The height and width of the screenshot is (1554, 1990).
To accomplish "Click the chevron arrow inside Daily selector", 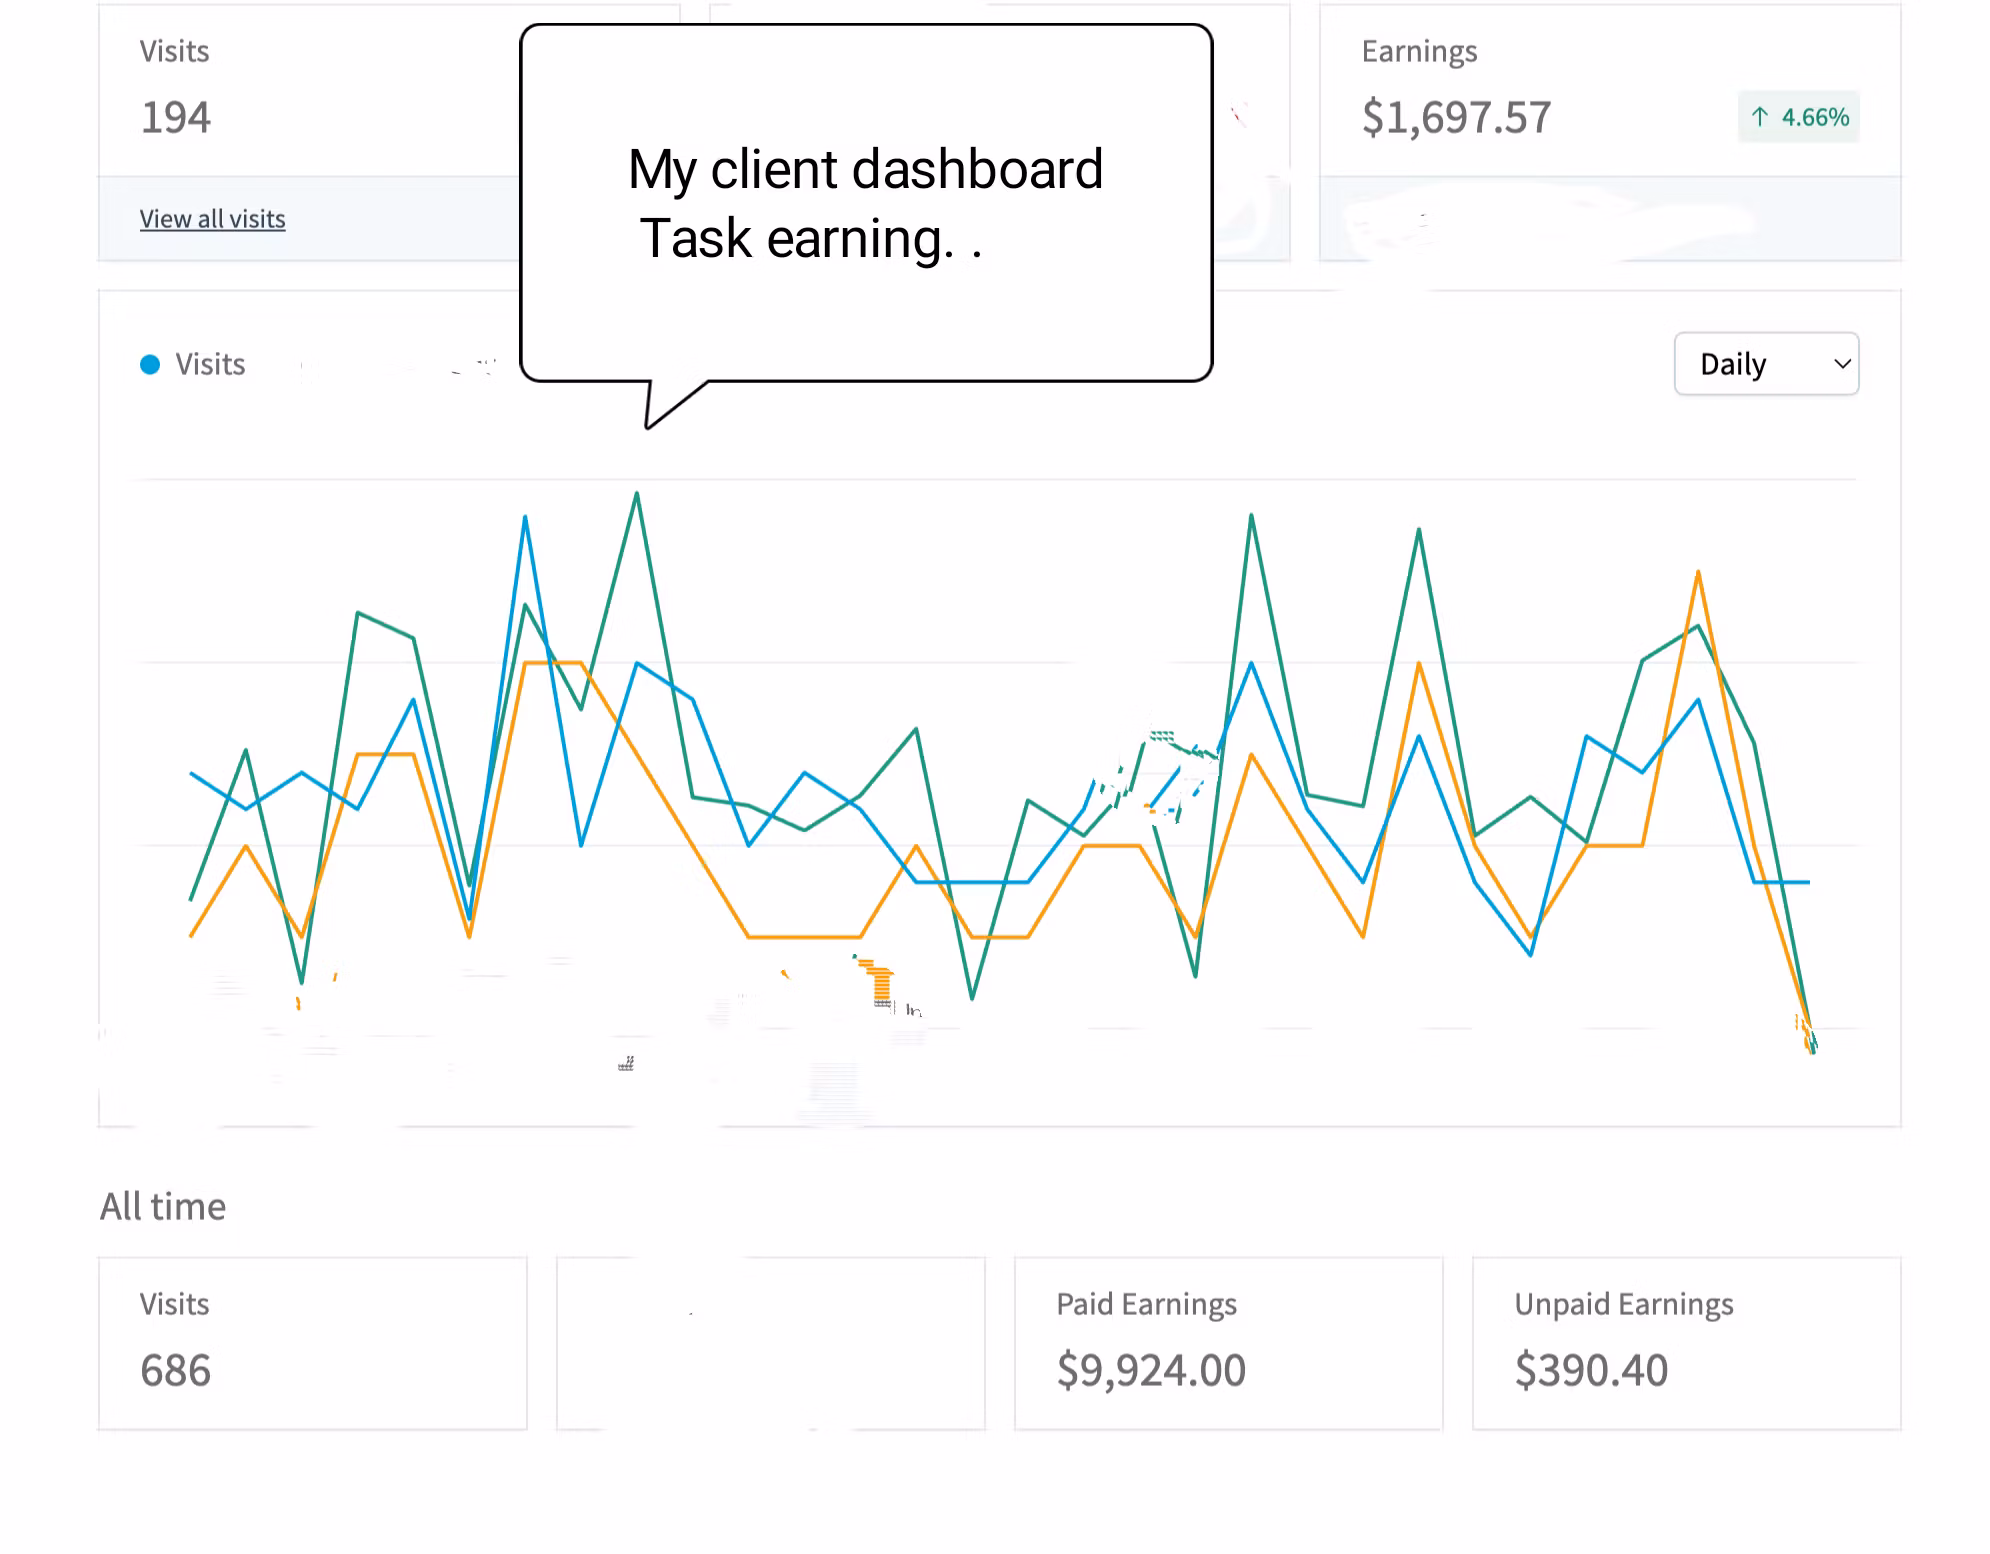I will tap(1841, 364).
